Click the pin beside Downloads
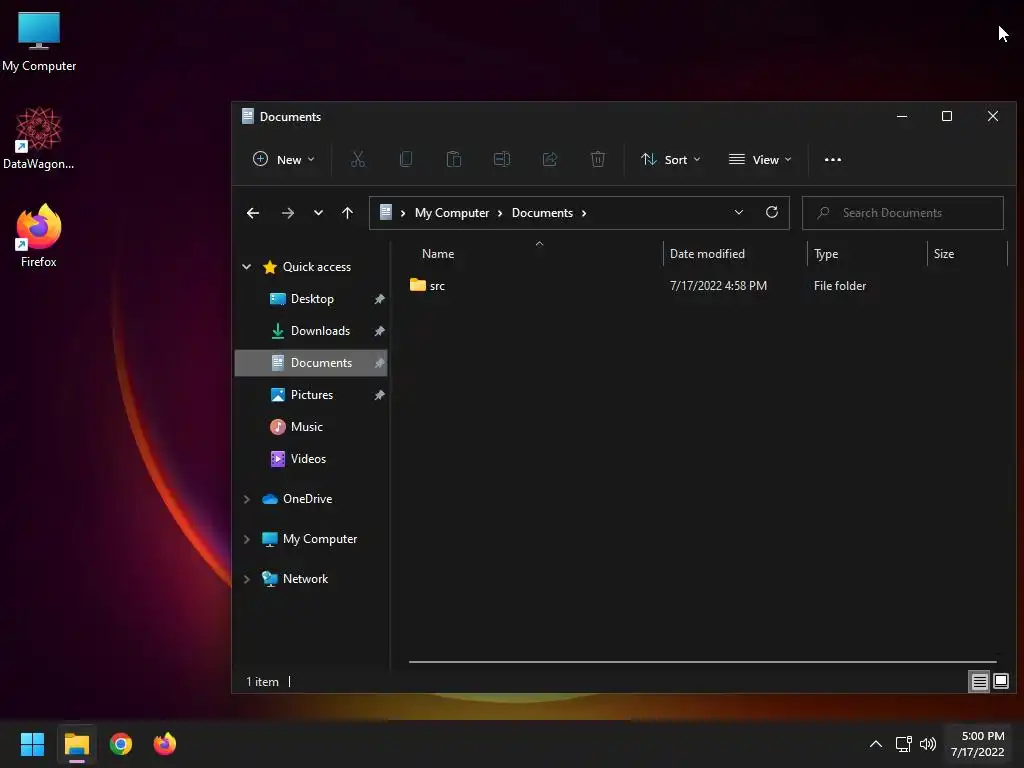 [379, 331]
